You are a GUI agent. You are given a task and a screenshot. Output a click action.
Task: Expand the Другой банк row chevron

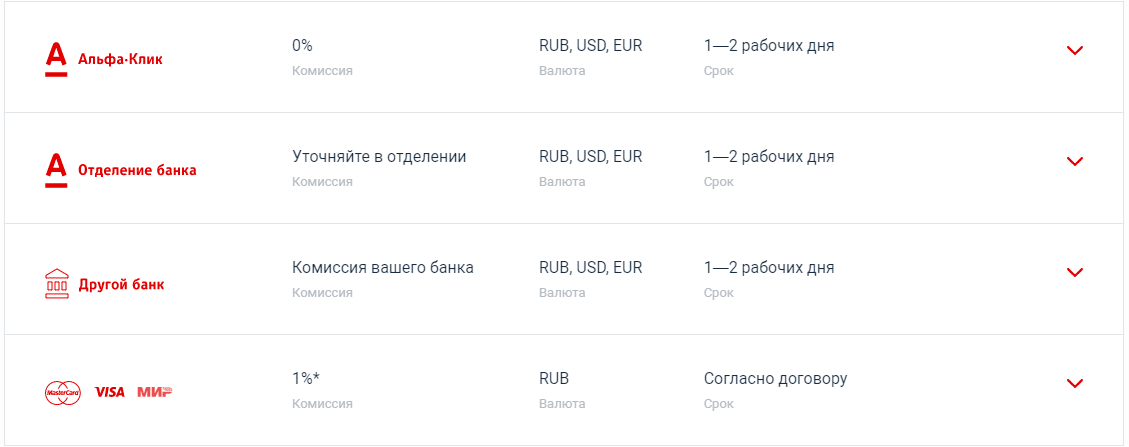tap(1075, 273)
